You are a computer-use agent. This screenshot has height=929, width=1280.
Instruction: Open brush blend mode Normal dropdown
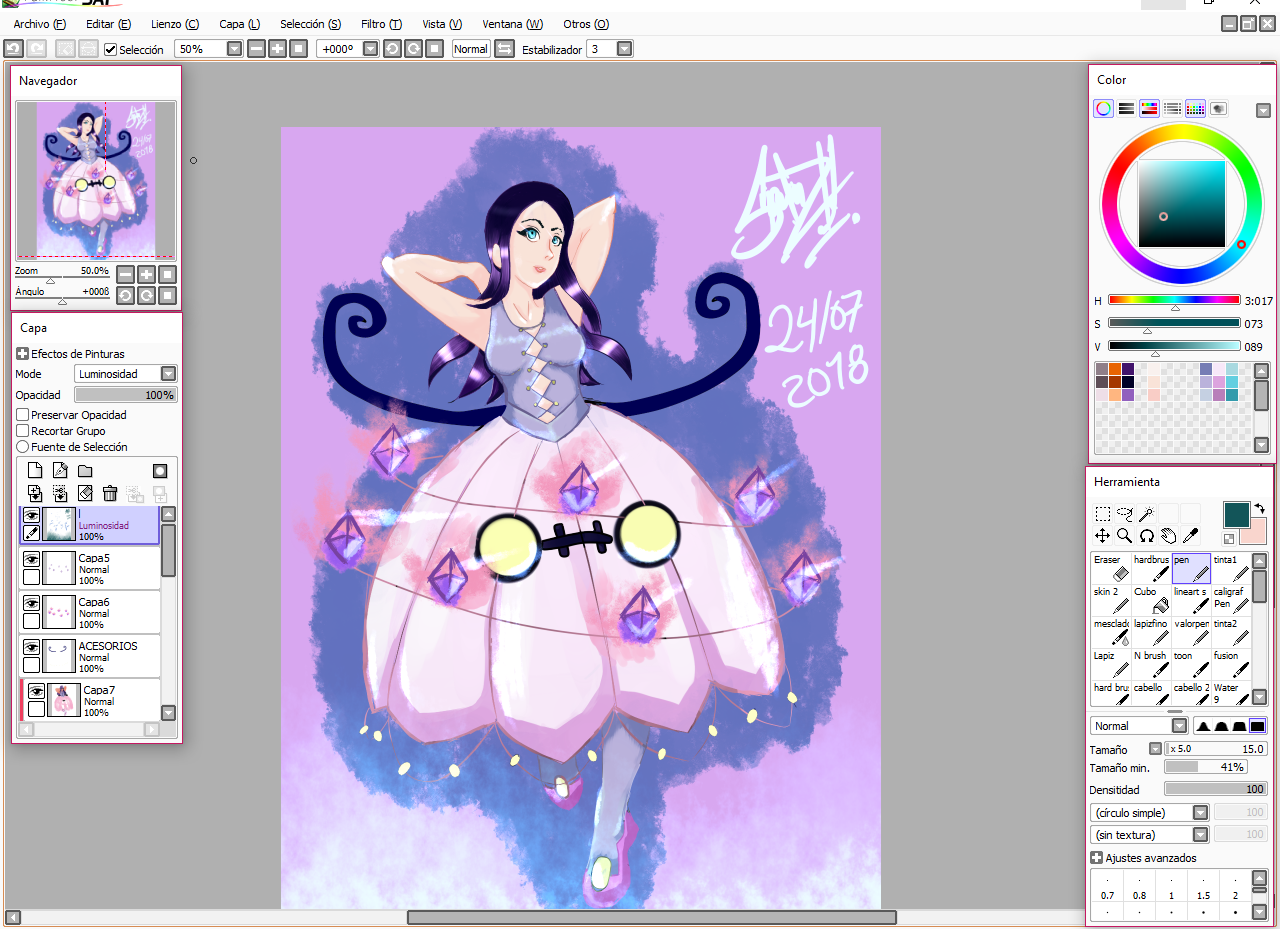(1179, 726)
